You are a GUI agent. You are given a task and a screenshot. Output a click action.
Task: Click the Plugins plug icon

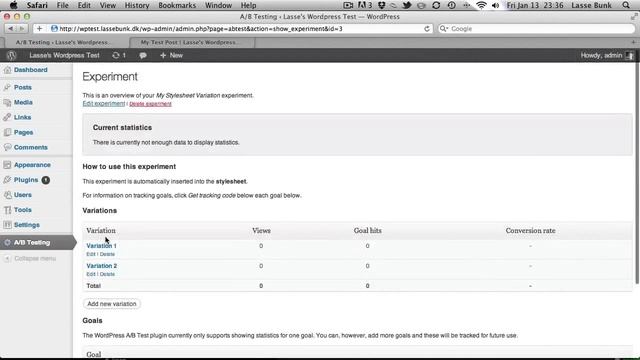tap(7, 180)
